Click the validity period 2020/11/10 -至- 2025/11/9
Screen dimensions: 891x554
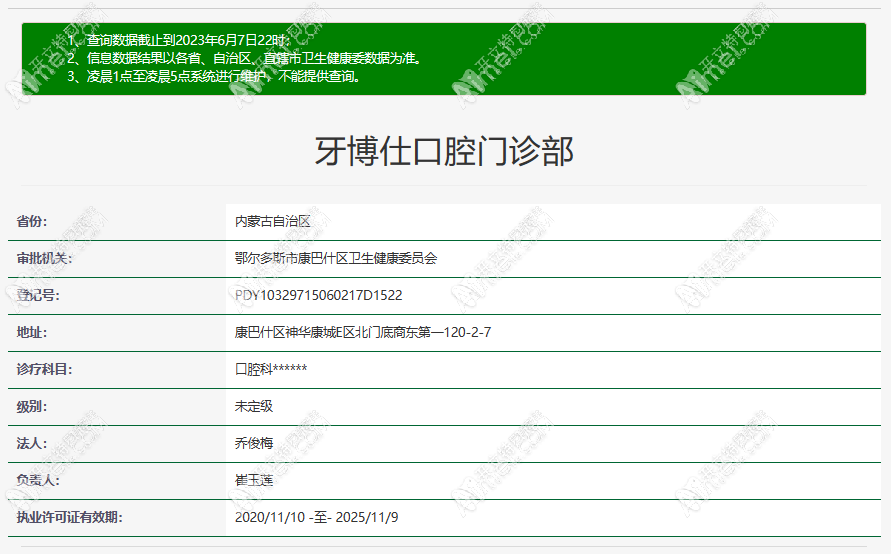pos(317,518)
